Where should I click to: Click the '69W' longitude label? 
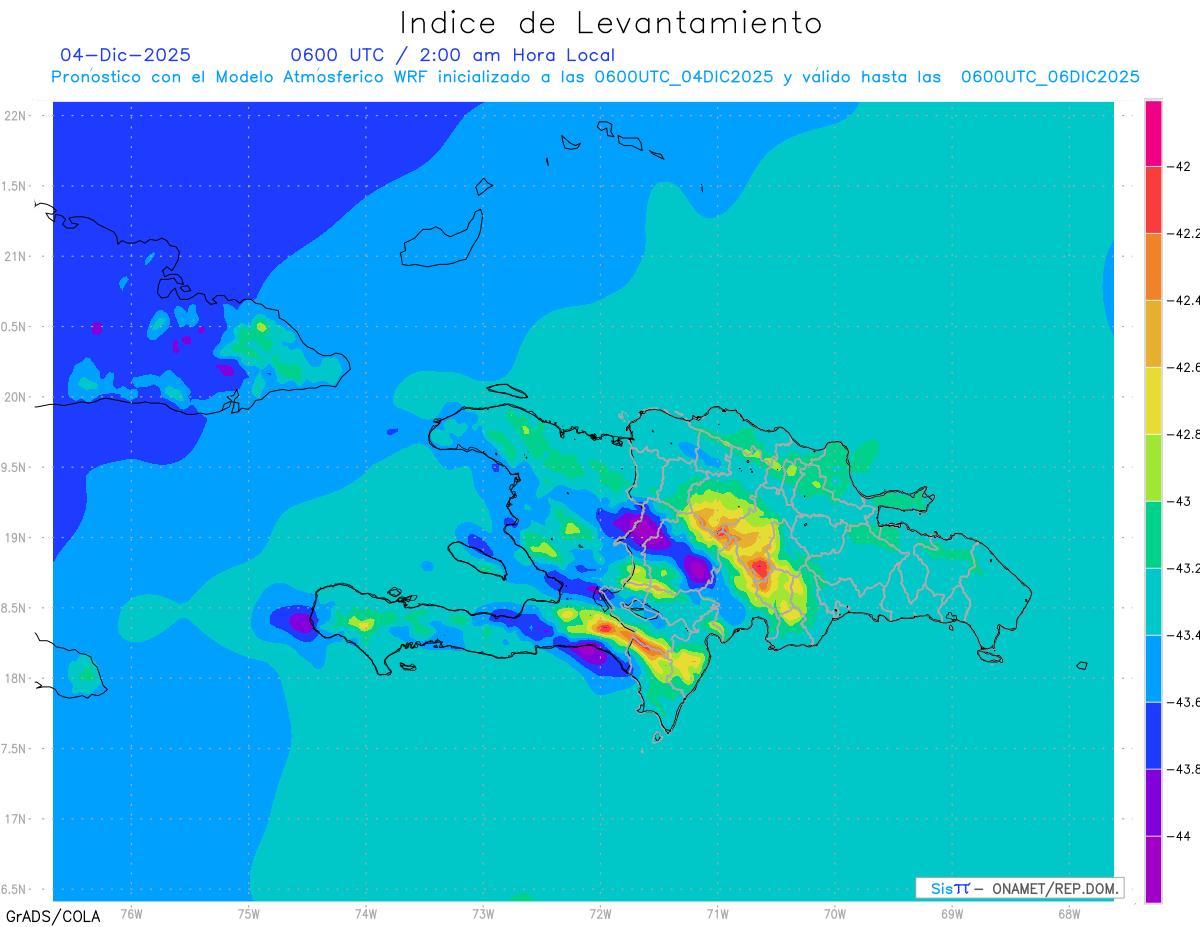pyautogui.click(x=952, y=912)
